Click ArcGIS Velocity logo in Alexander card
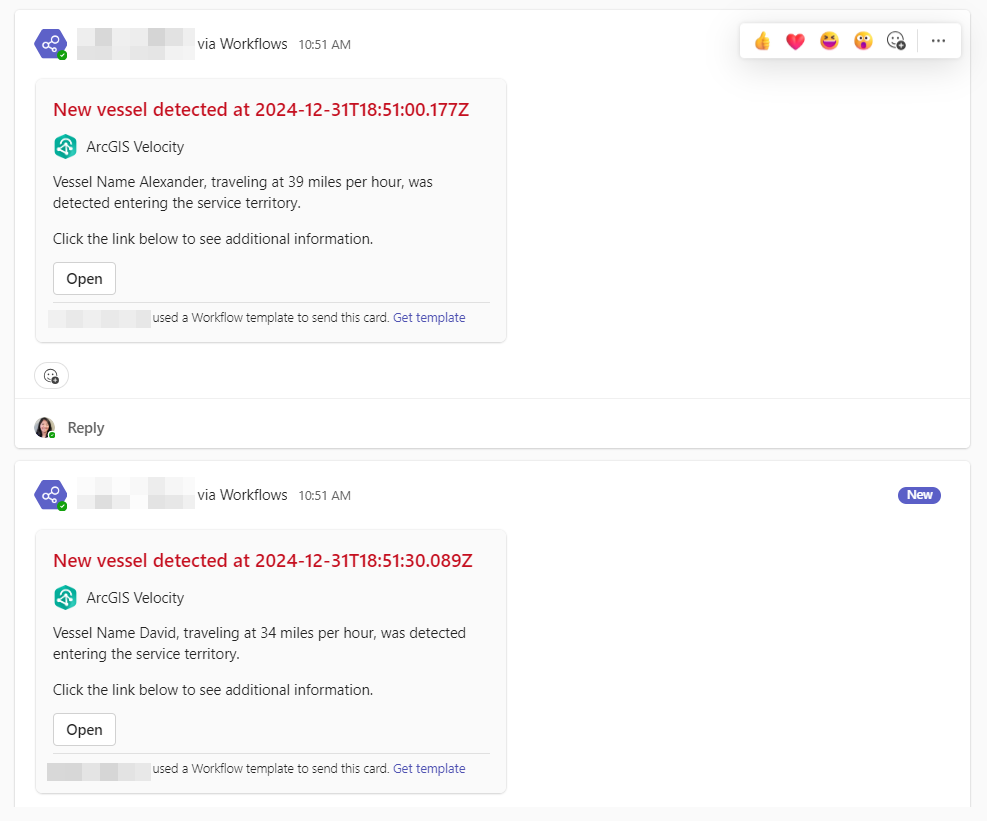The image size is (987, 821). pos(65,147)
